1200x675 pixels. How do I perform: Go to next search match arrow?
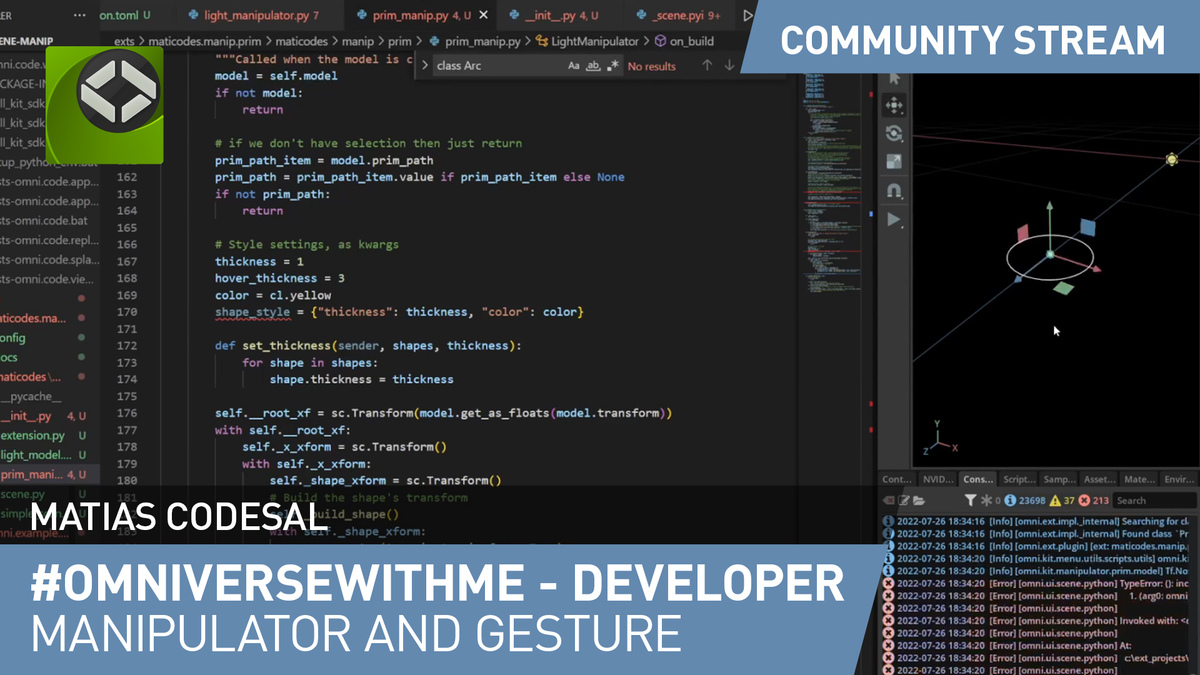click(730, 65)
